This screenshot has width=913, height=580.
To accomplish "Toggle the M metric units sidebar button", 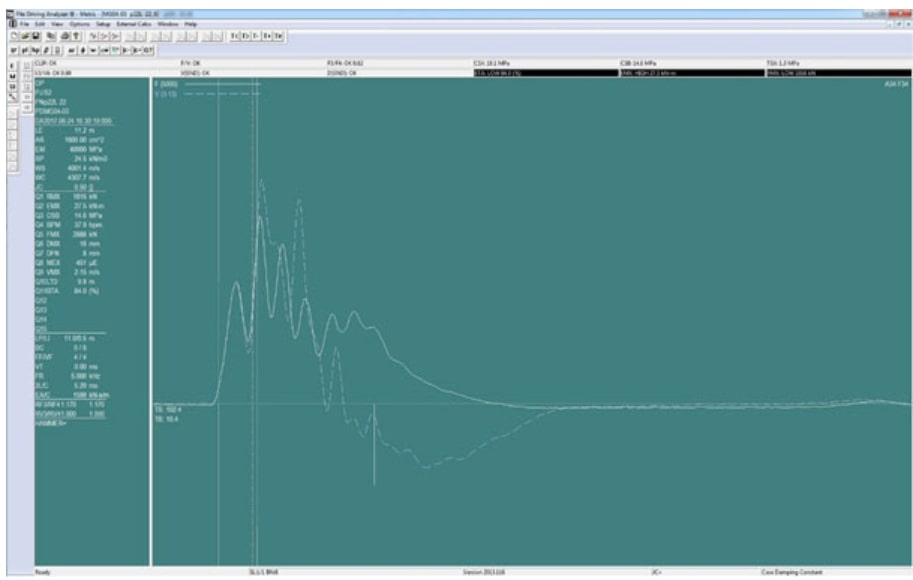I will [x=12, y=74].
